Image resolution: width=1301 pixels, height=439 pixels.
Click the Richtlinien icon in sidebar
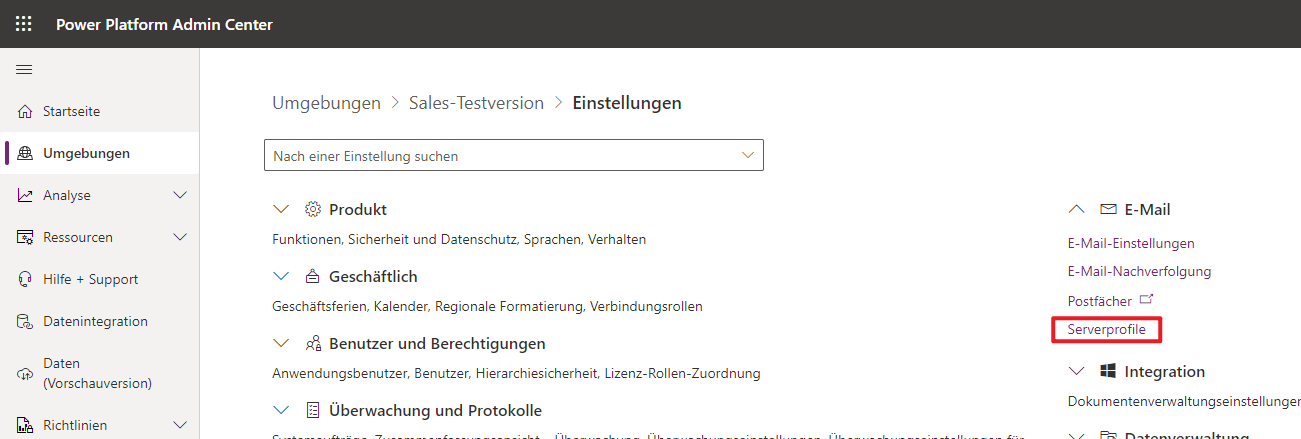[25, 425]
